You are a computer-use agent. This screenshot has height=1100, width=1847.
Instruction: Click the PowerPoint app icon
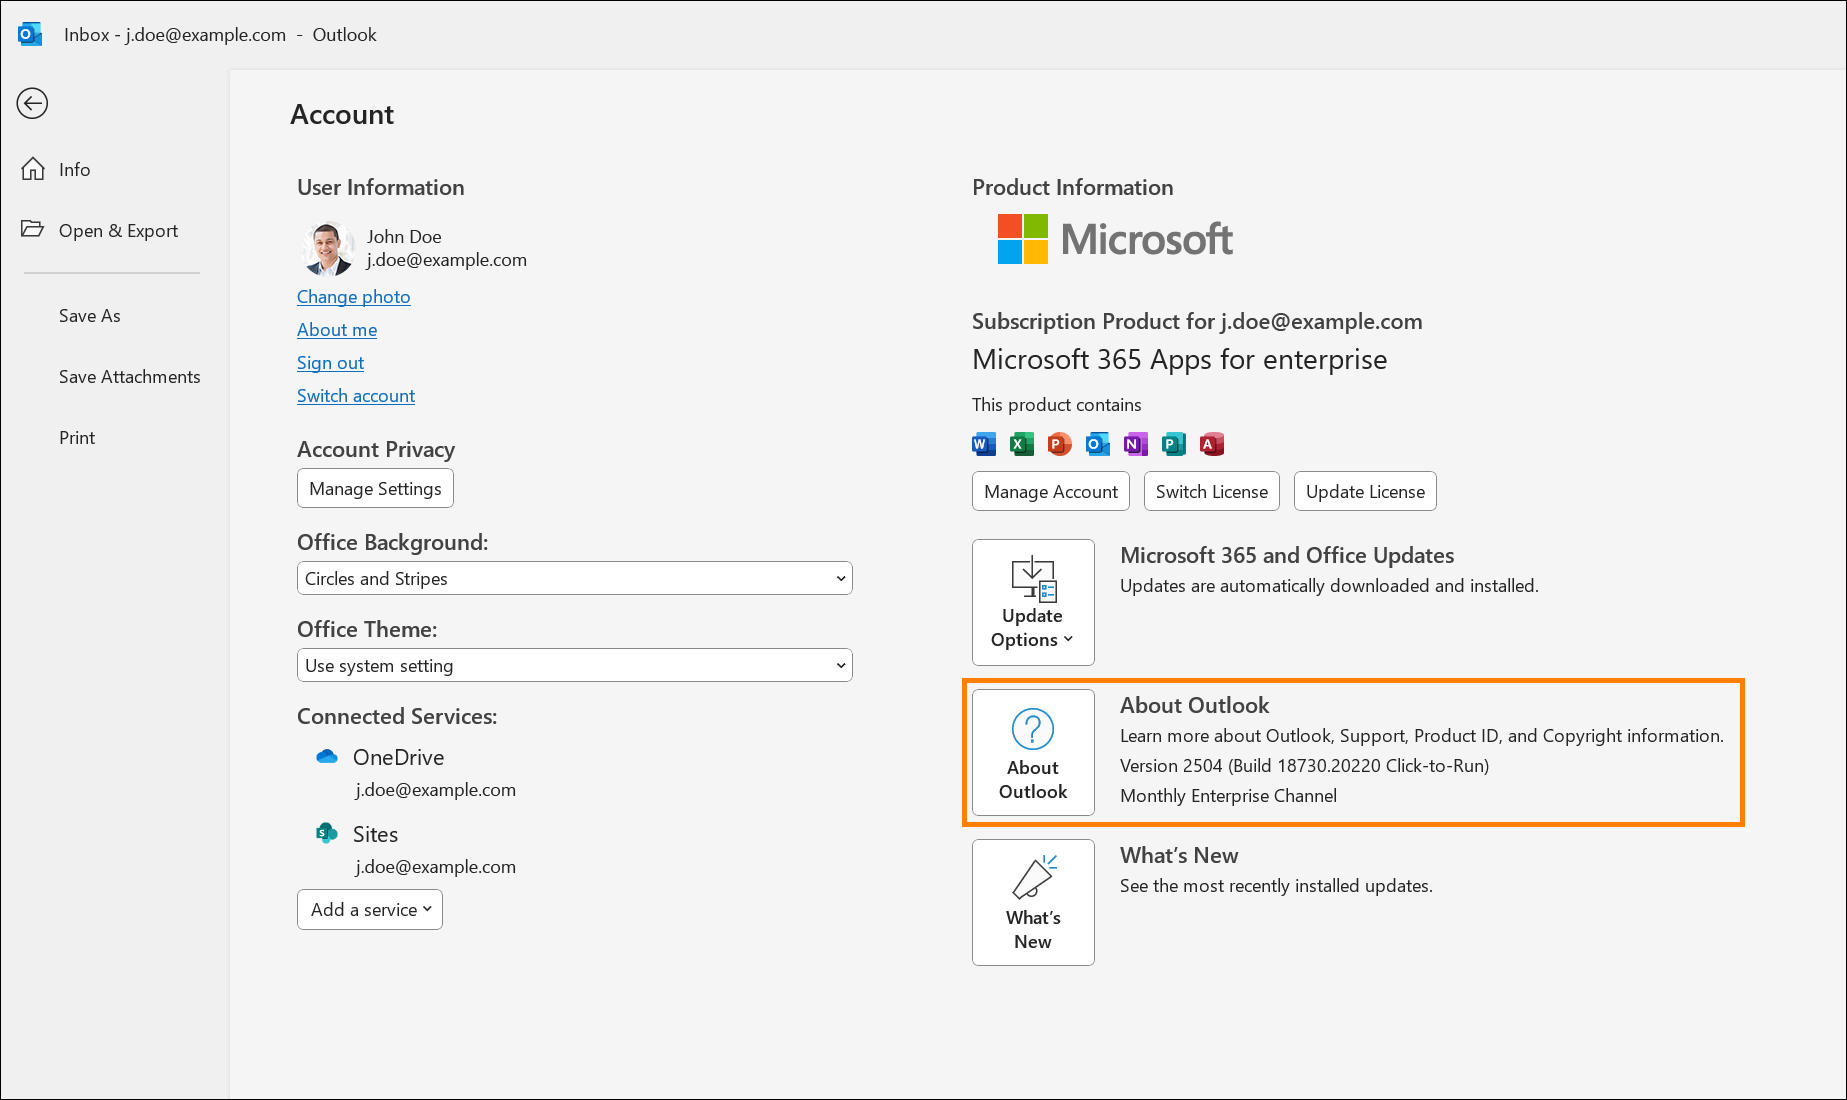[x=1060, y=444]
